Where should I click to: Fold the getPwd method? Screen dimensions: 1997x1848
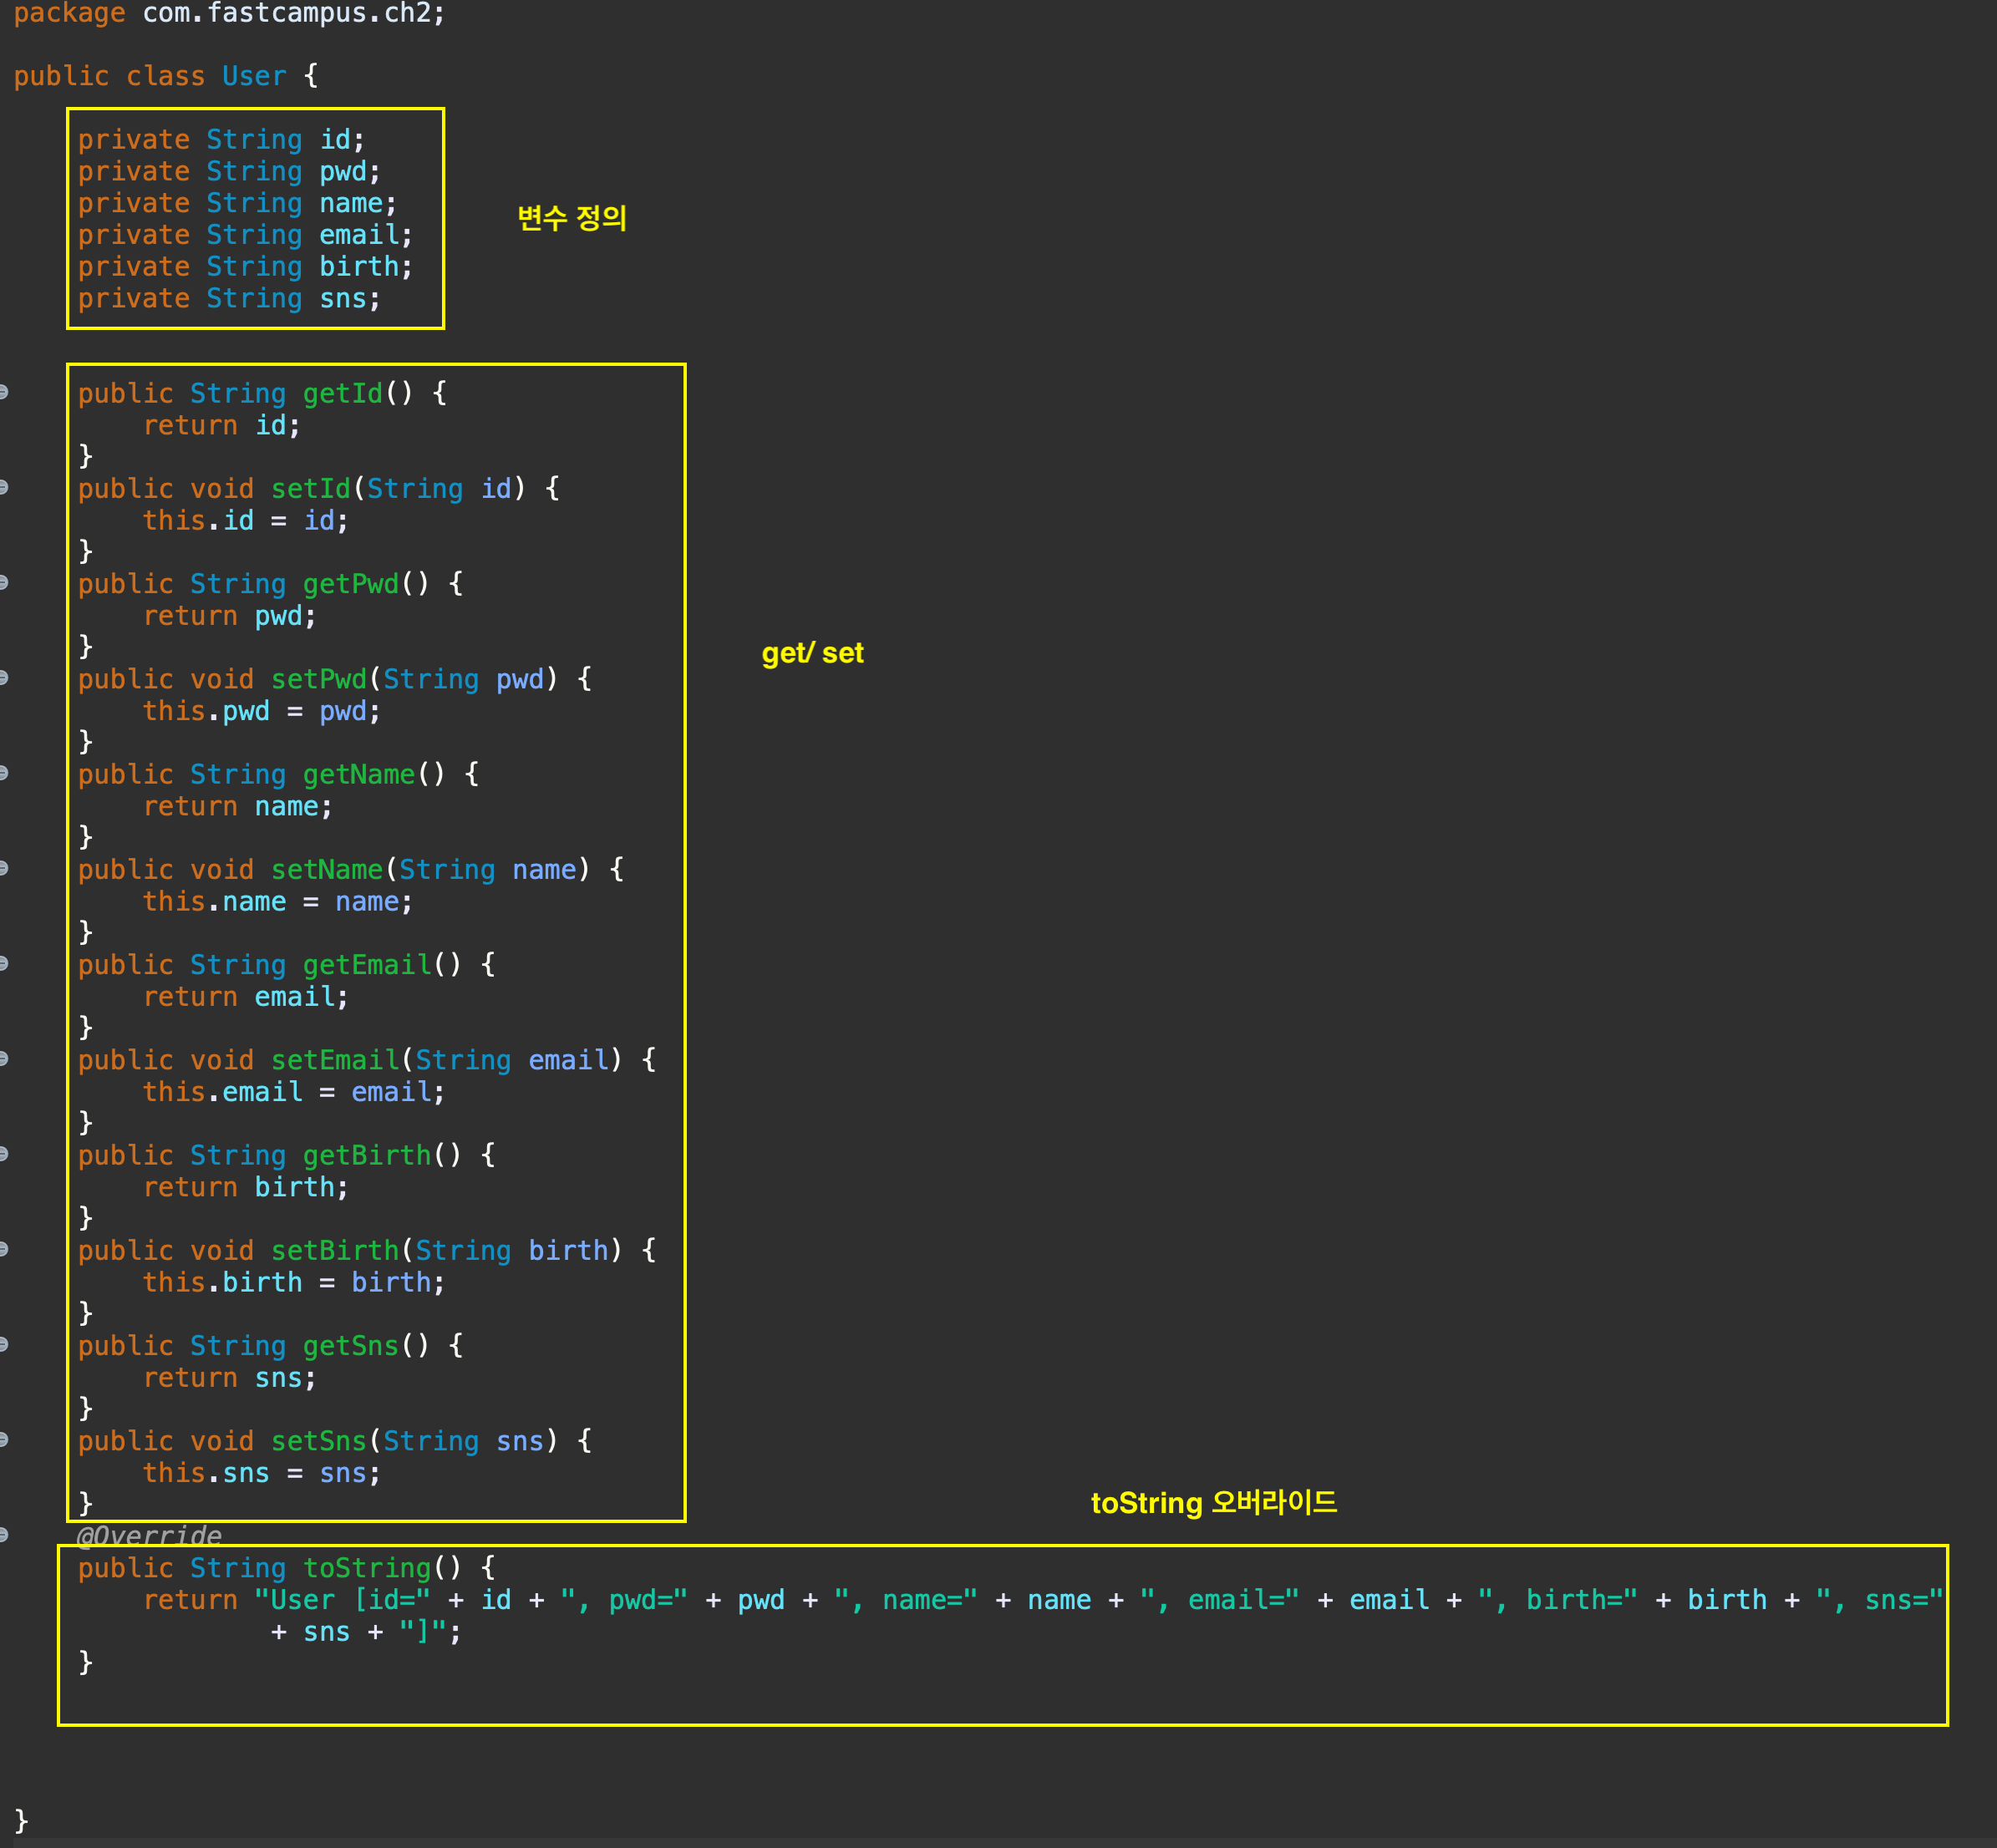(x=4, y=582)
